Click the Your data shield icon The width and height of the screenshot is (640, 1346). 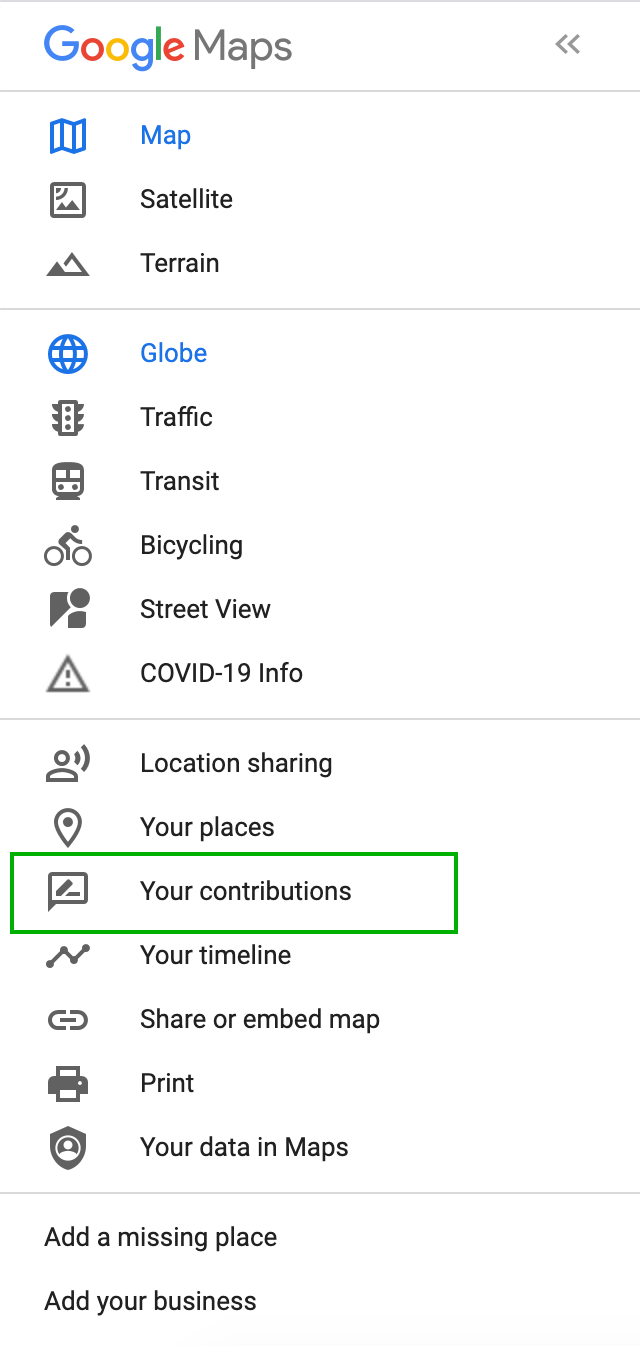pos(68,1148)
